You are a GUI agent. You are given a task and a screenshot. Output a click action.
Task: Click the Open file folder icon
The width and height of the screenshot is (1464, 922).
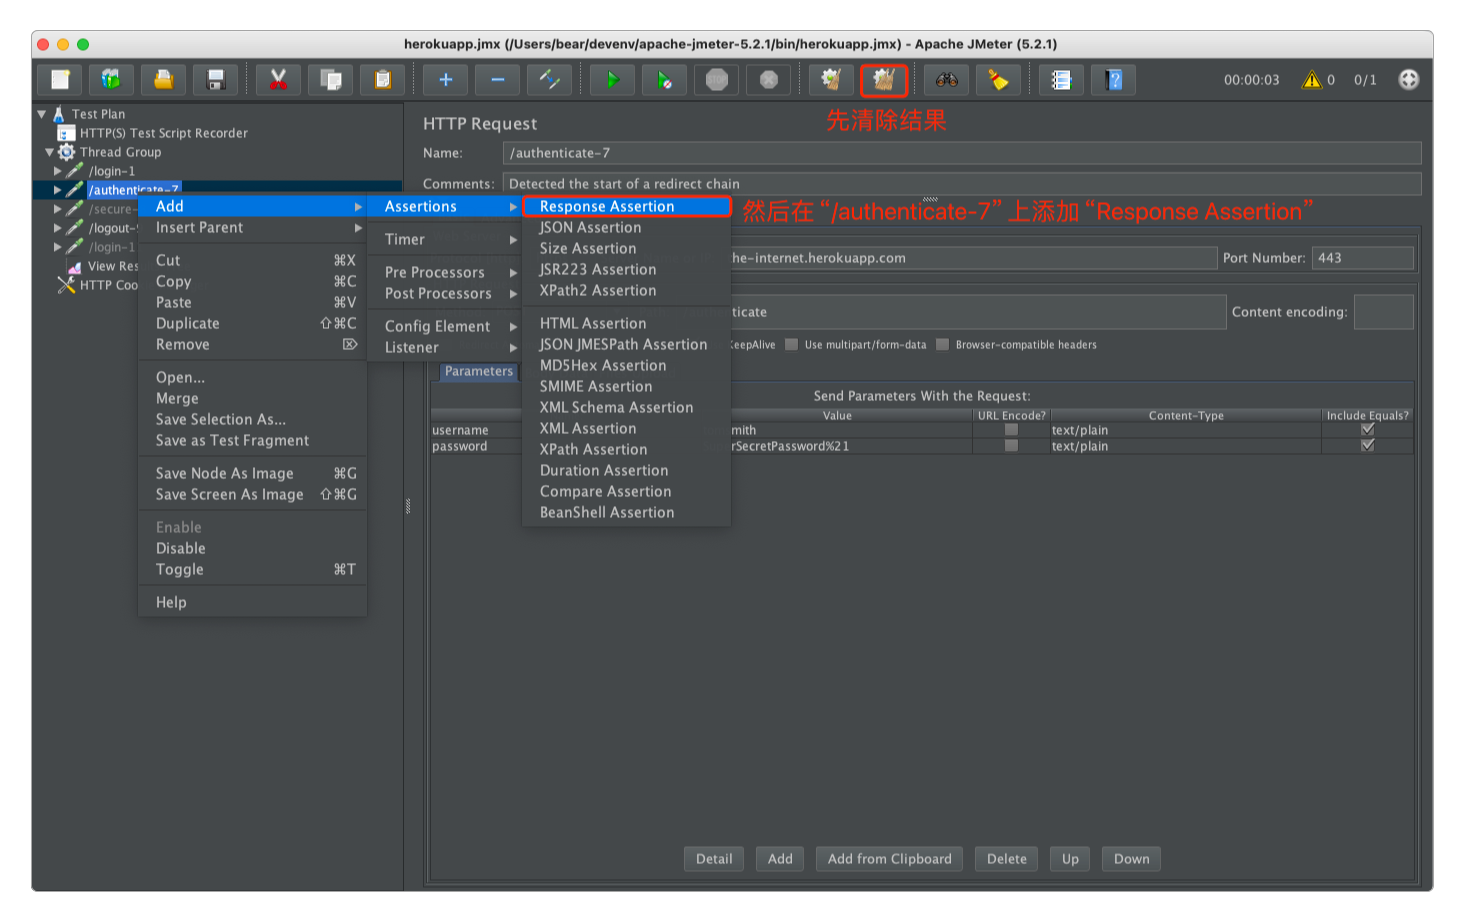coord(163,79)
